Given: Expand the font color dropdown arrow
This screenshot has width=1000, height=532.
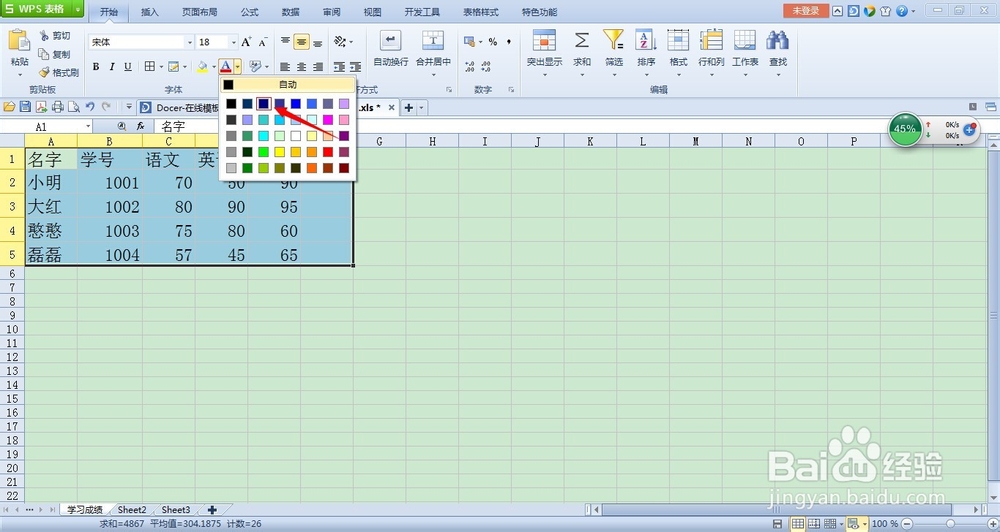Looking at the screenshot, I should tap(237, 66).
